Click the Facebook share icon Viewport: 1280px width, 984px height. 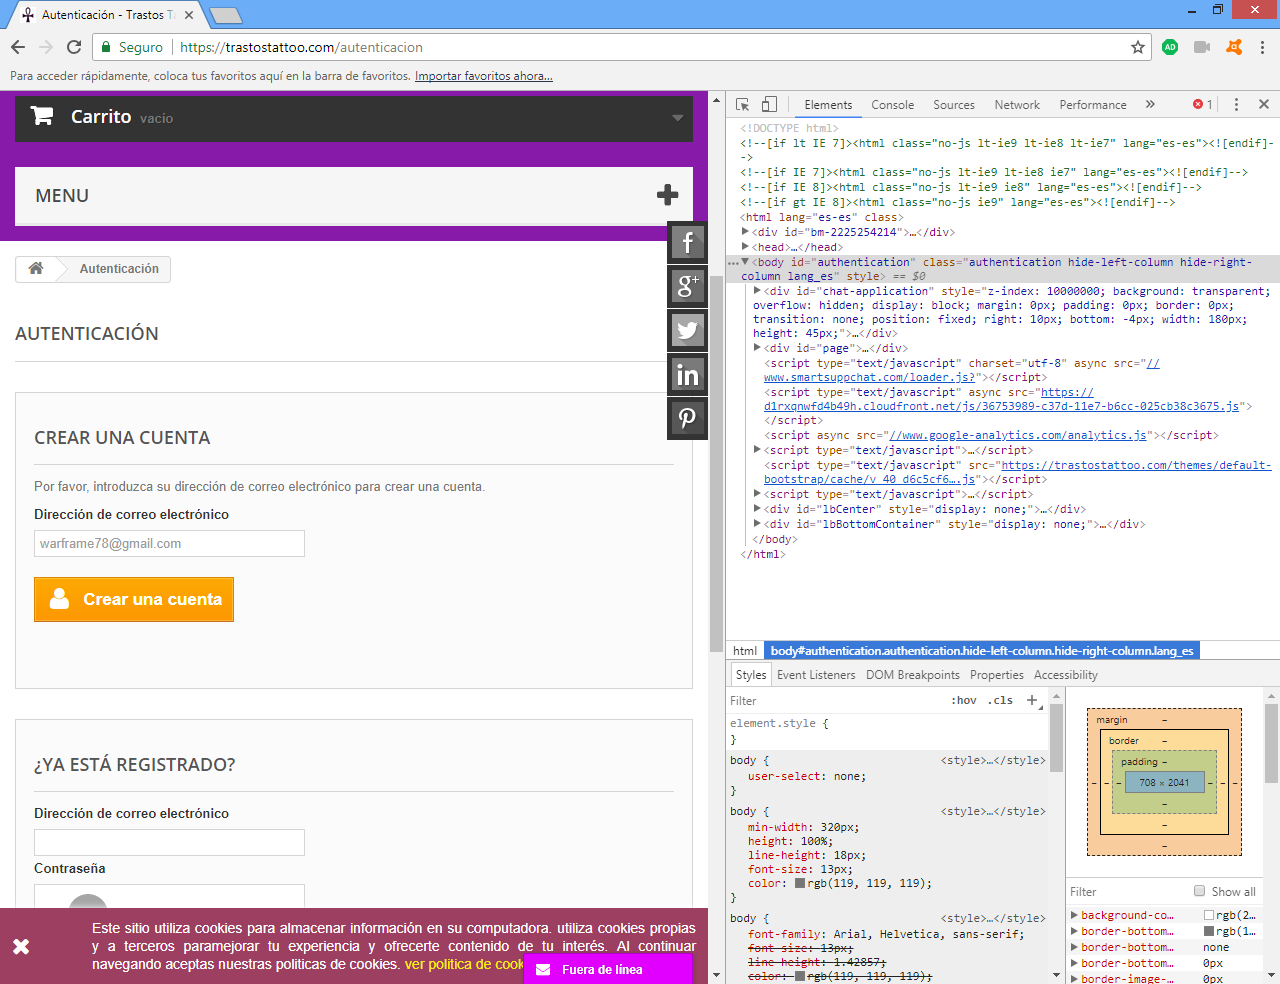pyautogui.click(x=687, y=243)
